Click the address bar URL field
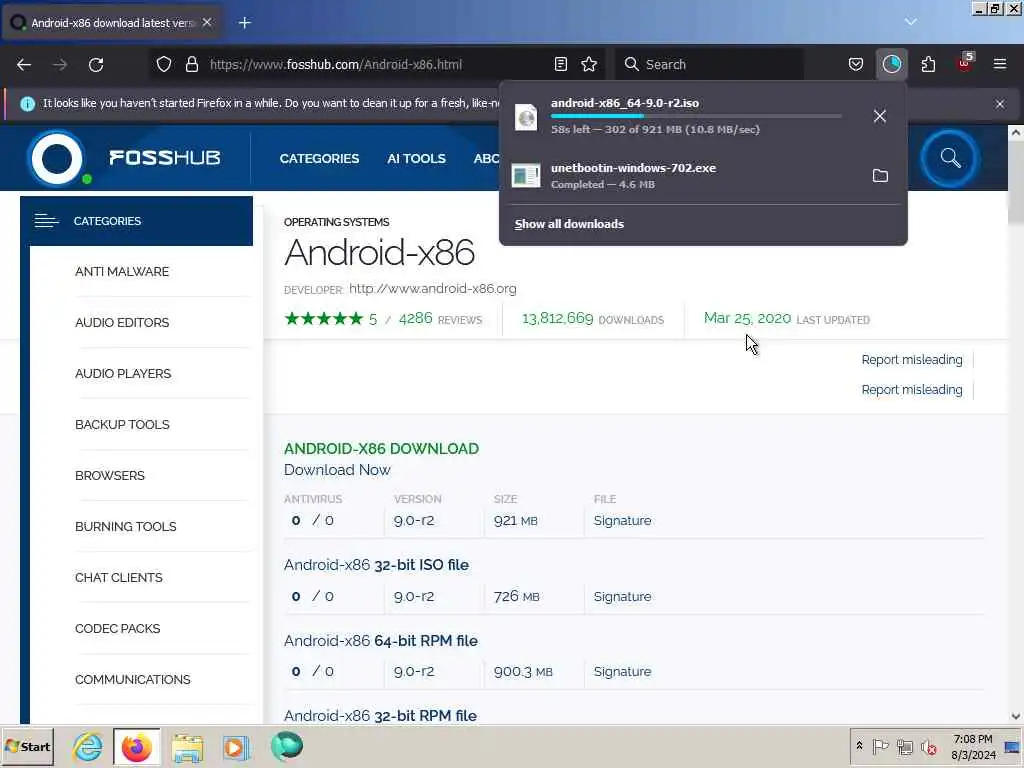1024x768 pixels. click(376, 64)
